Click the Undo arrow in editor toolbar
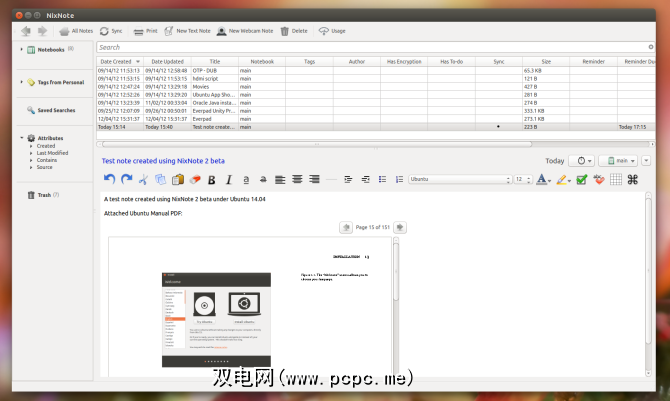 tap(110, 179)
